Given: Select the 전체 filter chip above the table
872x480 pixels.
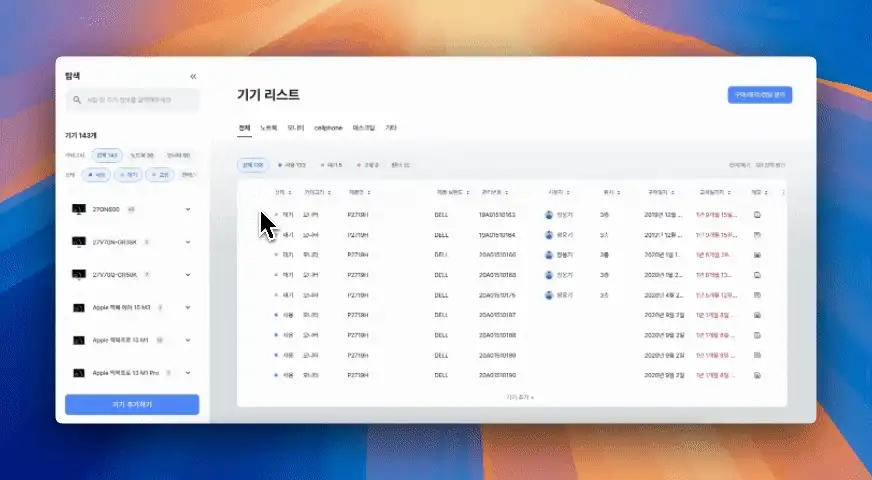Looking at the screenshot, I should coord(252,165).
